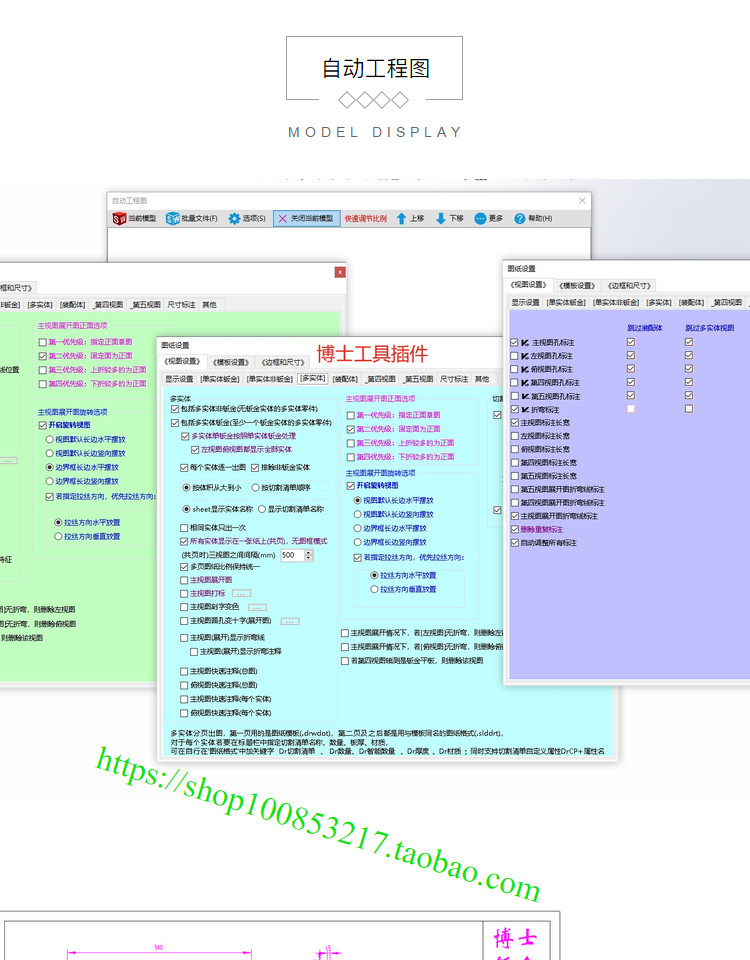Select 显示切割清单名称 radio button

click(x=262, y=509)
